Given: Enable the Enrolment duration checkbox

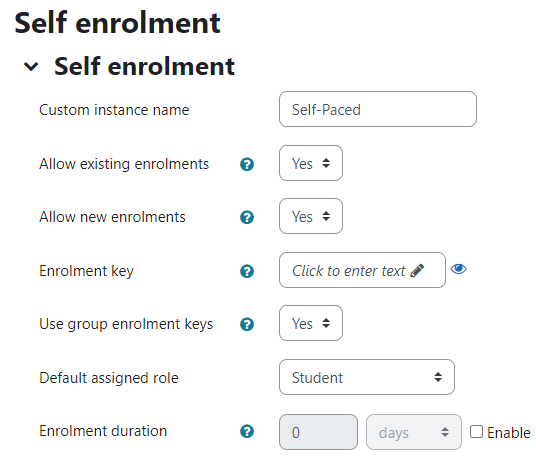Looking at the screenshot, I should click(x=476, y=432).
